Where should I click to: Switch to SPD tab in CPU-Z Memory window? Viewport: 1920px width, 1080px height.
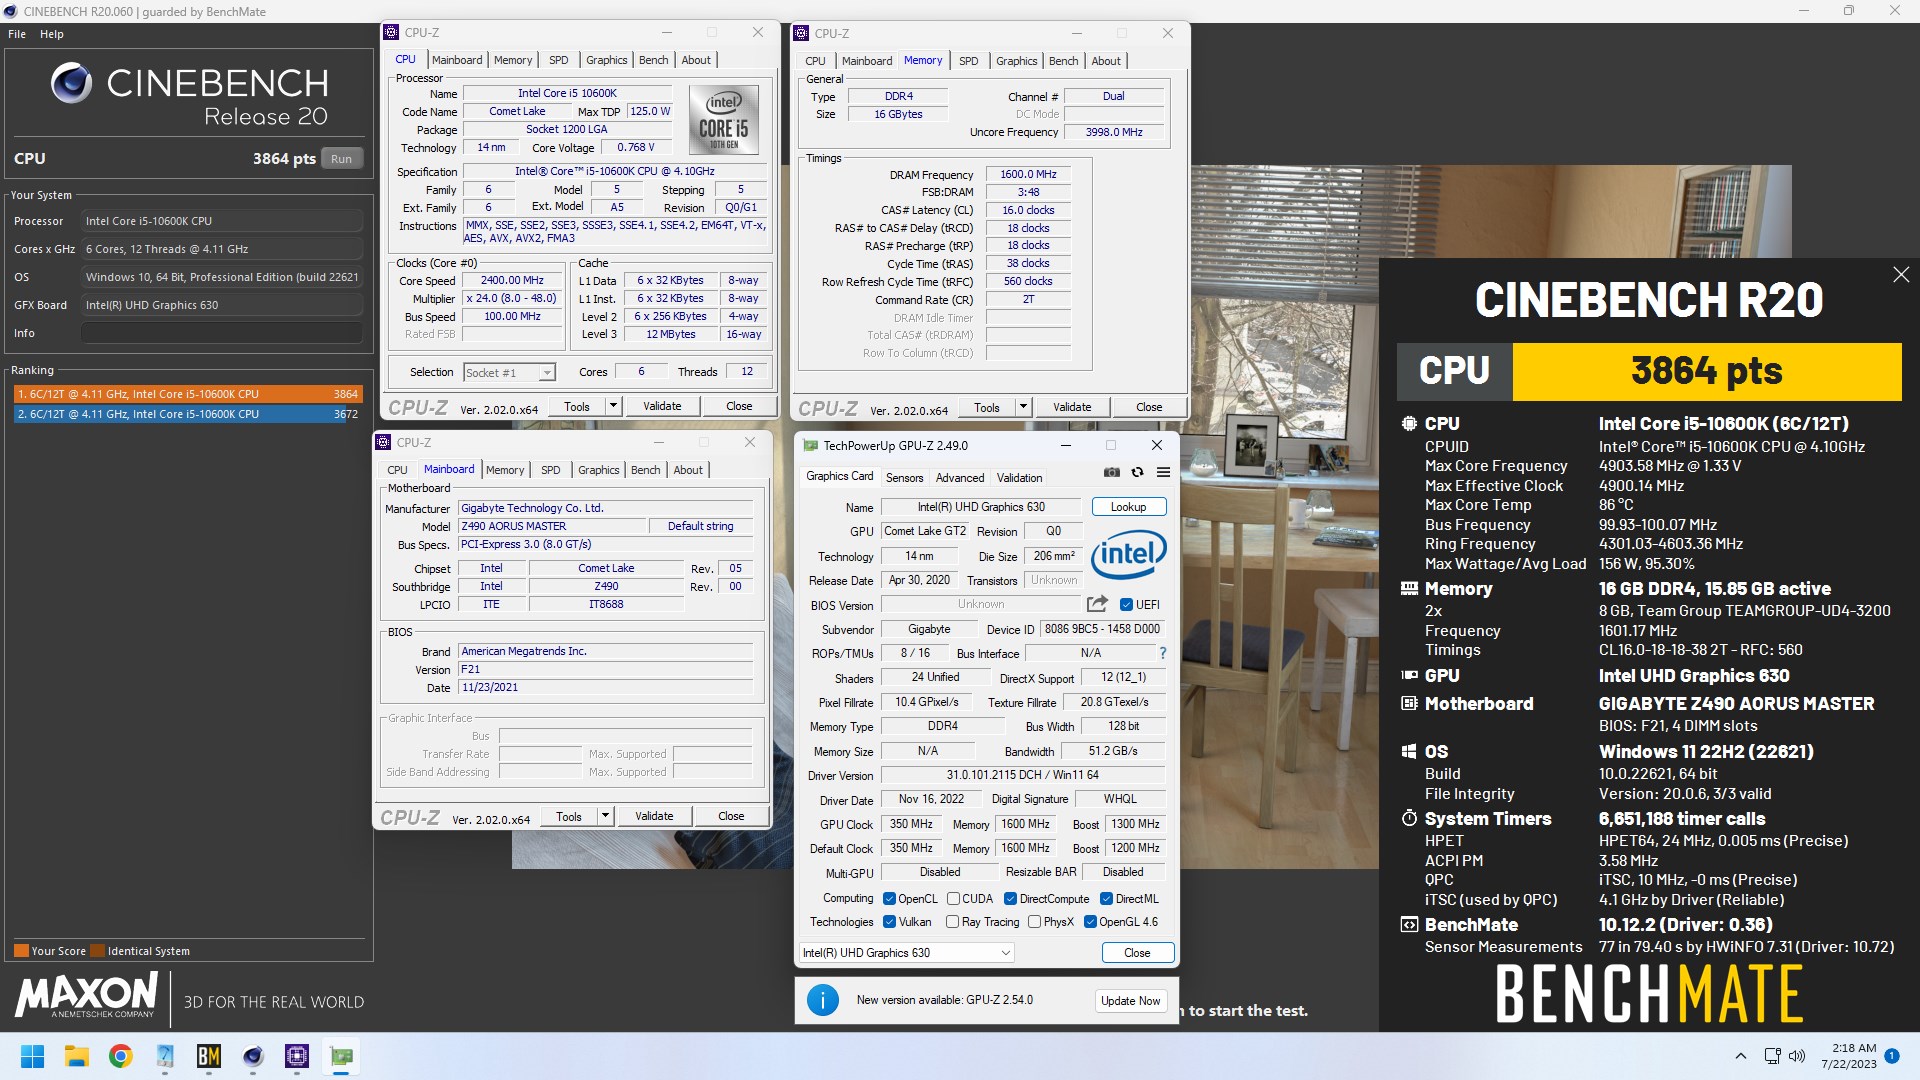pos(968,61)
